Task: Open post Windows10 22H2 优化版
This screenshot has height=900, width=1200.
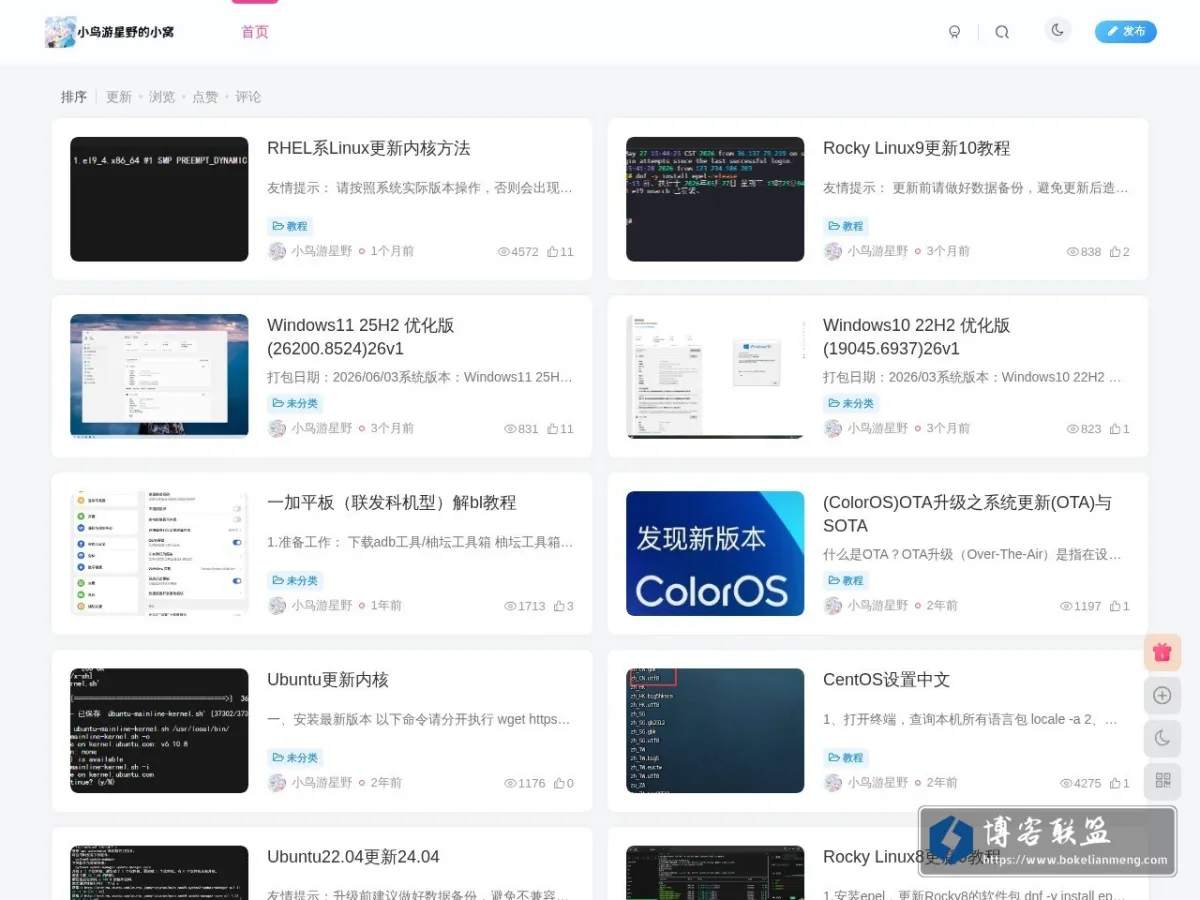Action: click(x=917, y=337)
